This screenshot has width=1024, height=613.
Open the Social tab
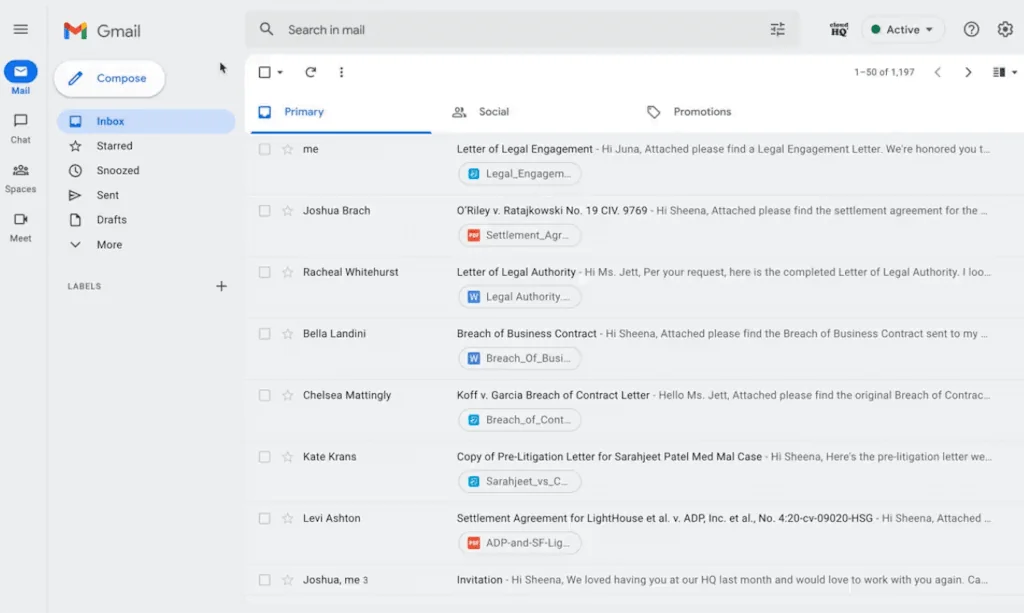pyautogui.click(x=495, y=111)
